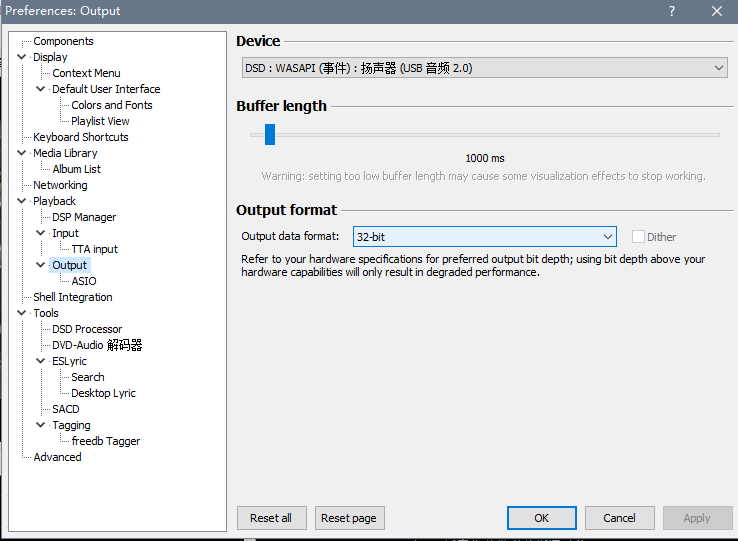Confirm settings with the OK button
The width and height of the screenshot is (738, 541).
[x=541, y=518]
